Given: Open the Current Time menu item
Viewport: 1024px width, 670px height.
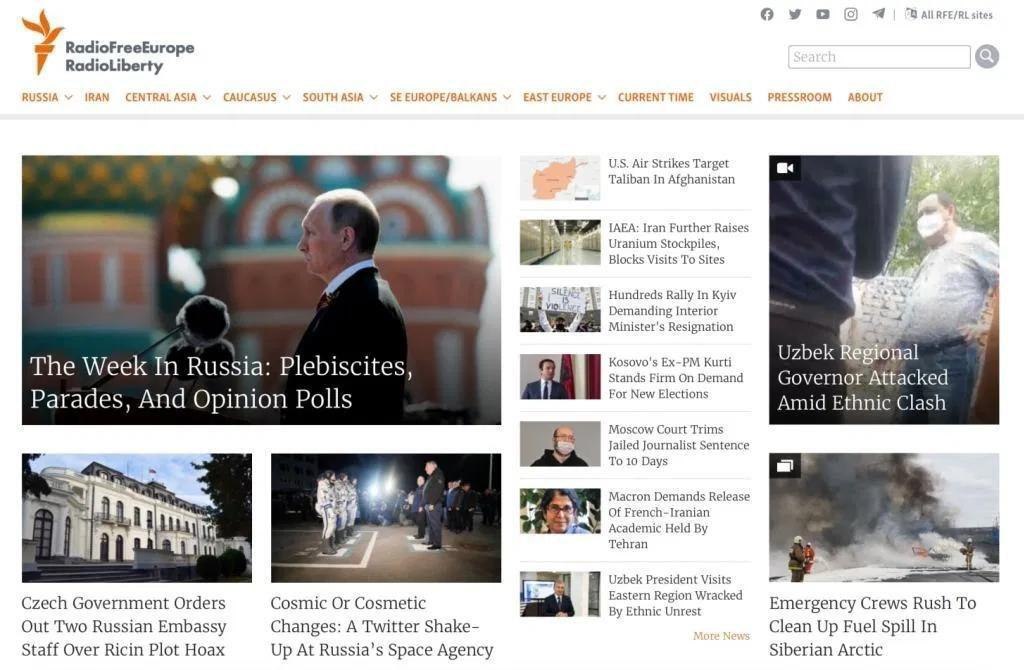Looking at the screenshot, I should click(x=656, y=97).
